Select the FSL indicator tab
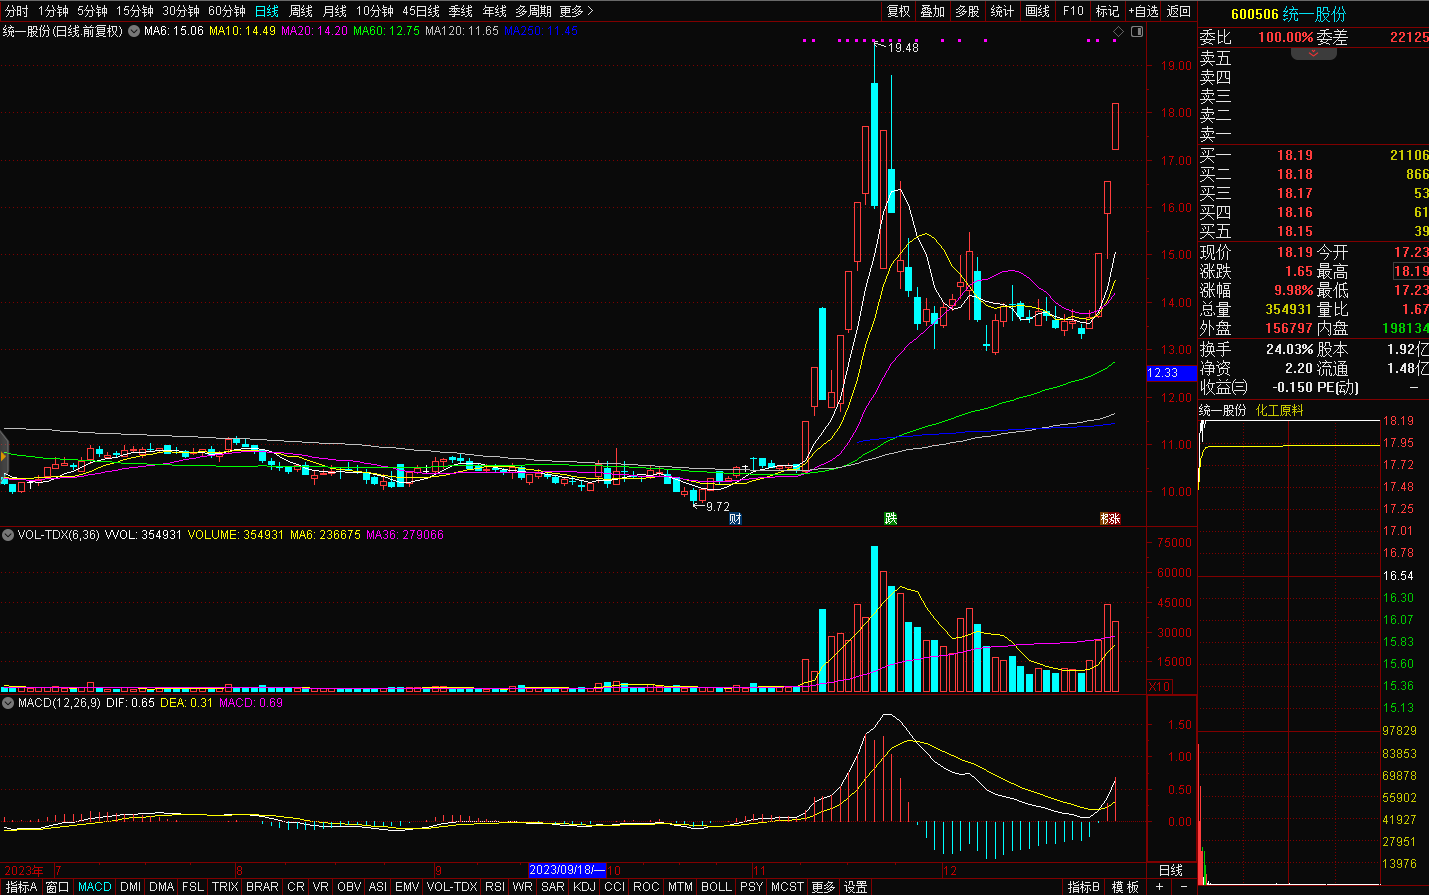The image size is (1429, 895). coord(193,887)
